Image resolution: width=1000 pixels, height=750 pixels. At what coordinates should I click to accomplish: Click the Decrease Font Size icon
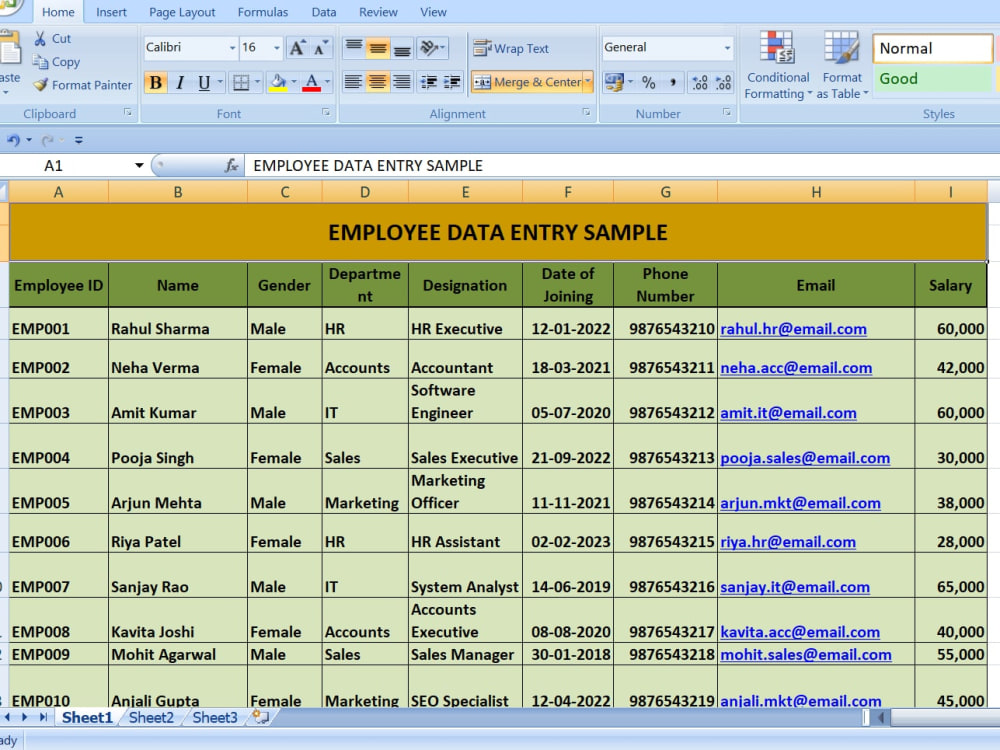click(x=321, y=48)
